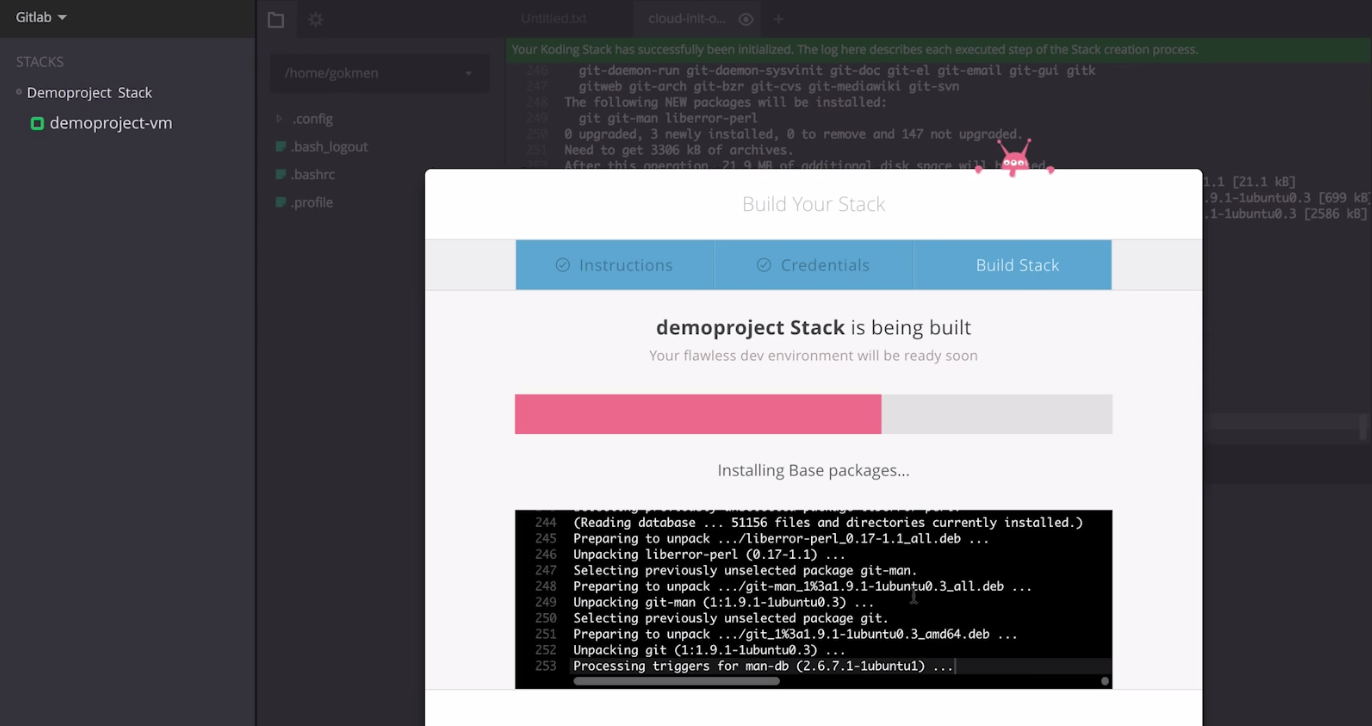The height and width of the screenshot is (726, 1372).
Task: Open the file tree panel via folder icon
Action: [276, 18]
